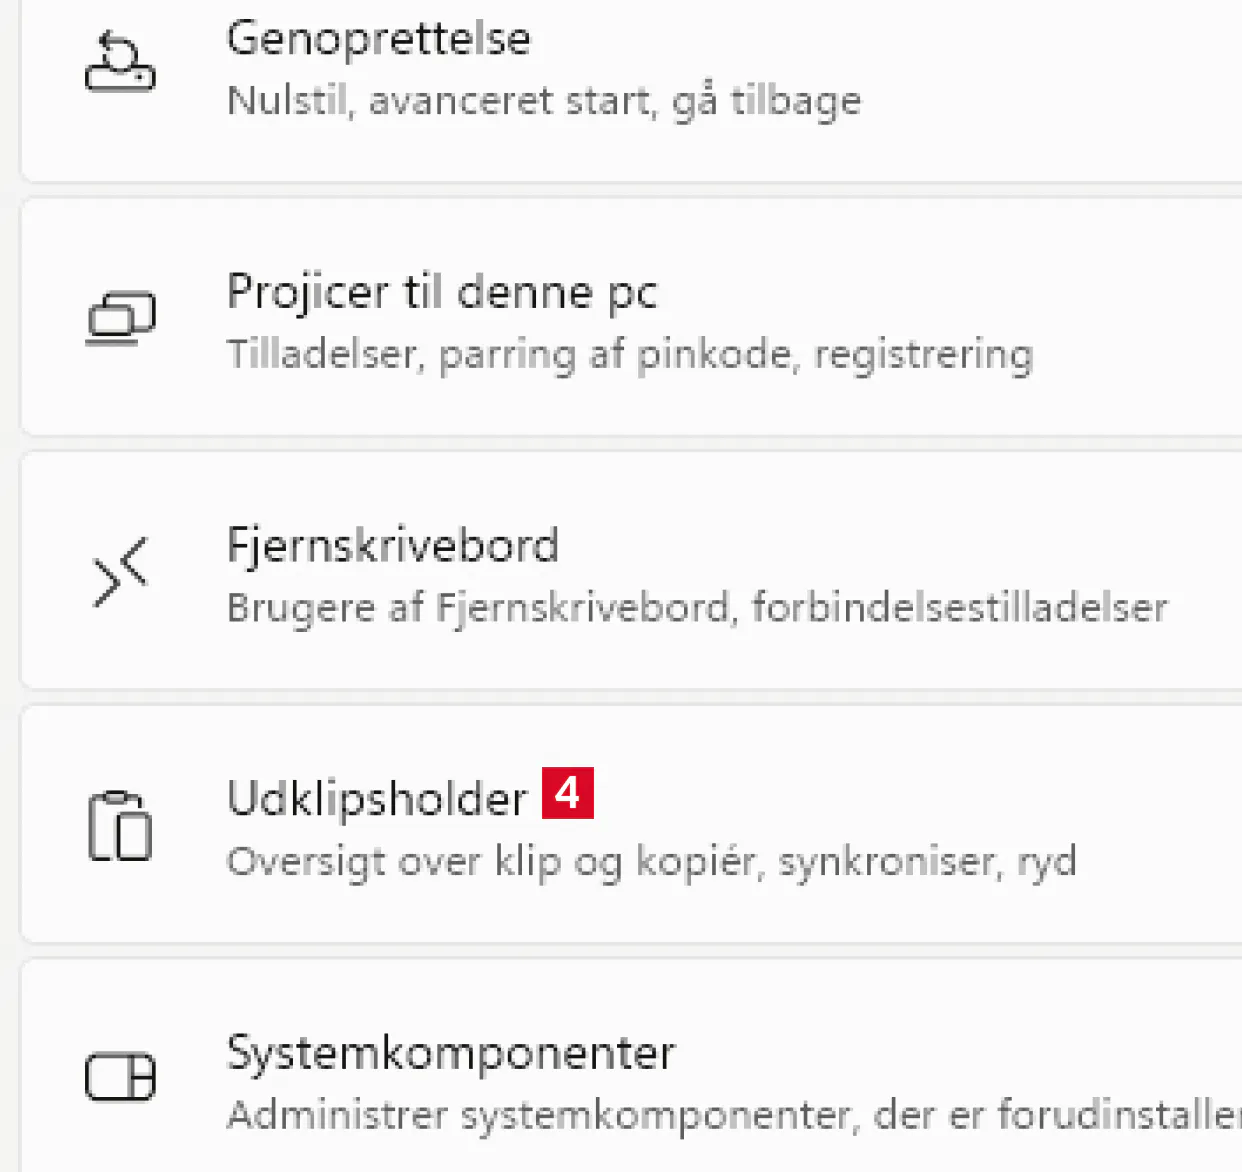This screenshot has width=1242, height=1172.
Task: Go to the Systemkomponenter heading
Action: (x=451, y=1052)
